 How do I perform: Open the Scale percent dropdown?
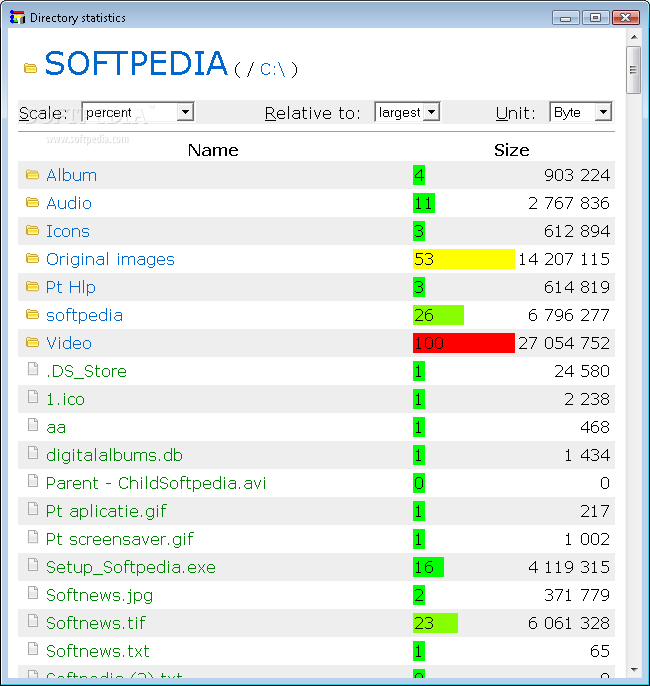pyautogui.click(x=137, y=112)
